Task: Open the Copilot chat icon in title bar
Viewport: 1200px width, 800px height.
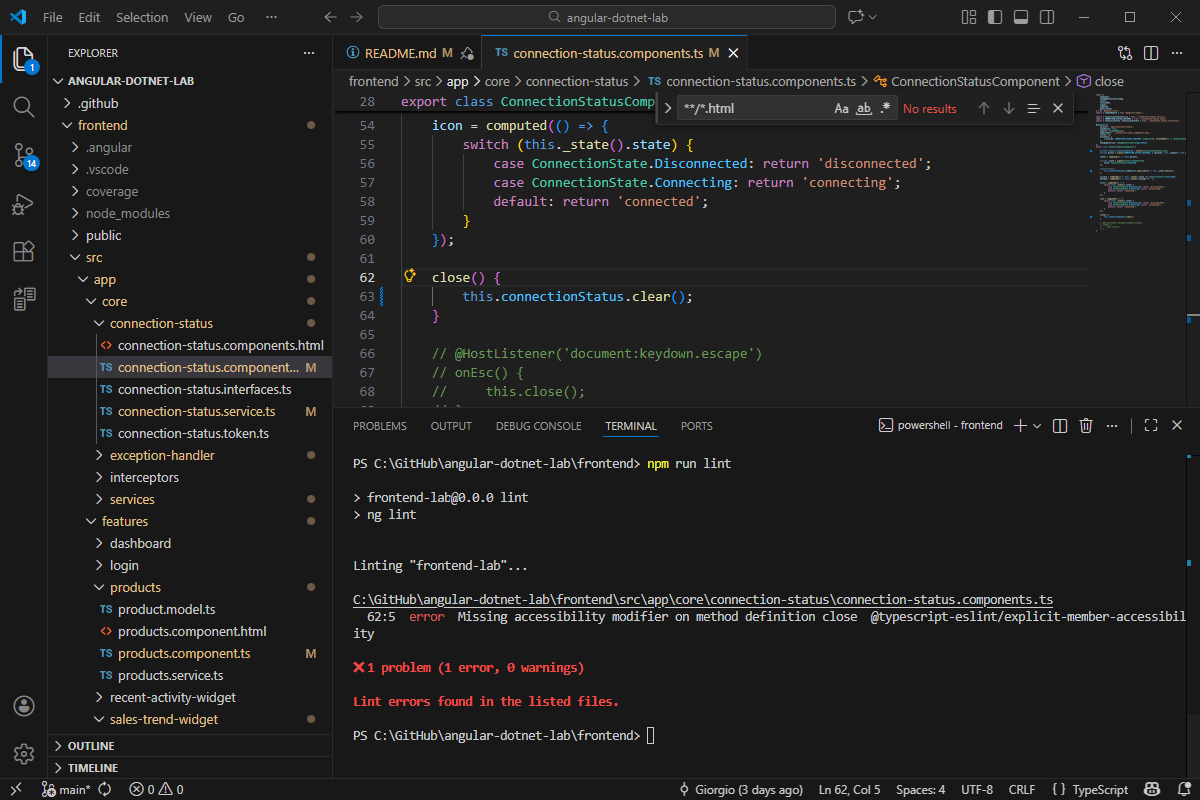Action: 856,17
